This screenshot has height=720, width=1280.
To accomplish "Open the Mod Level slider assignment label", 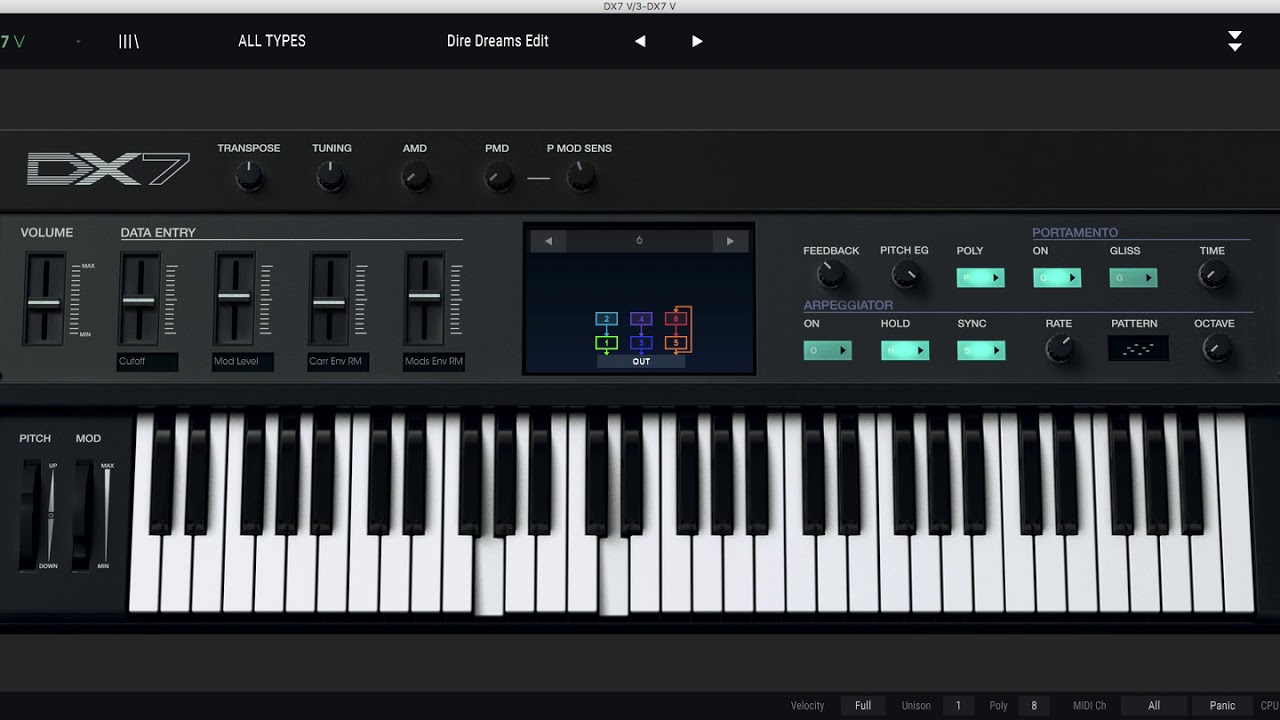I will point(242,362).
